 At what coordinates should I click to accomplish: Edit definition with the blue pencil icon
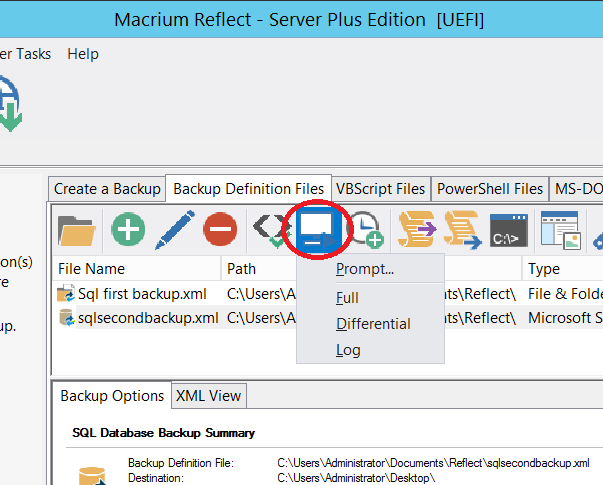click(175, 230)
